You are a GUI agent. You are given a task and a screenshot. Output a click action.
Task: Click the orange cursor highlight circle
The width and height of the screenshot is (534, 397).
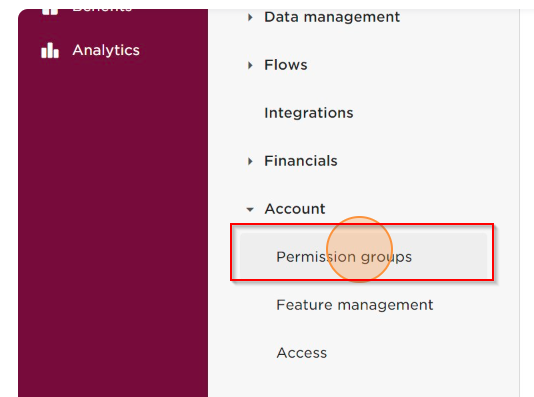point(359,250)
